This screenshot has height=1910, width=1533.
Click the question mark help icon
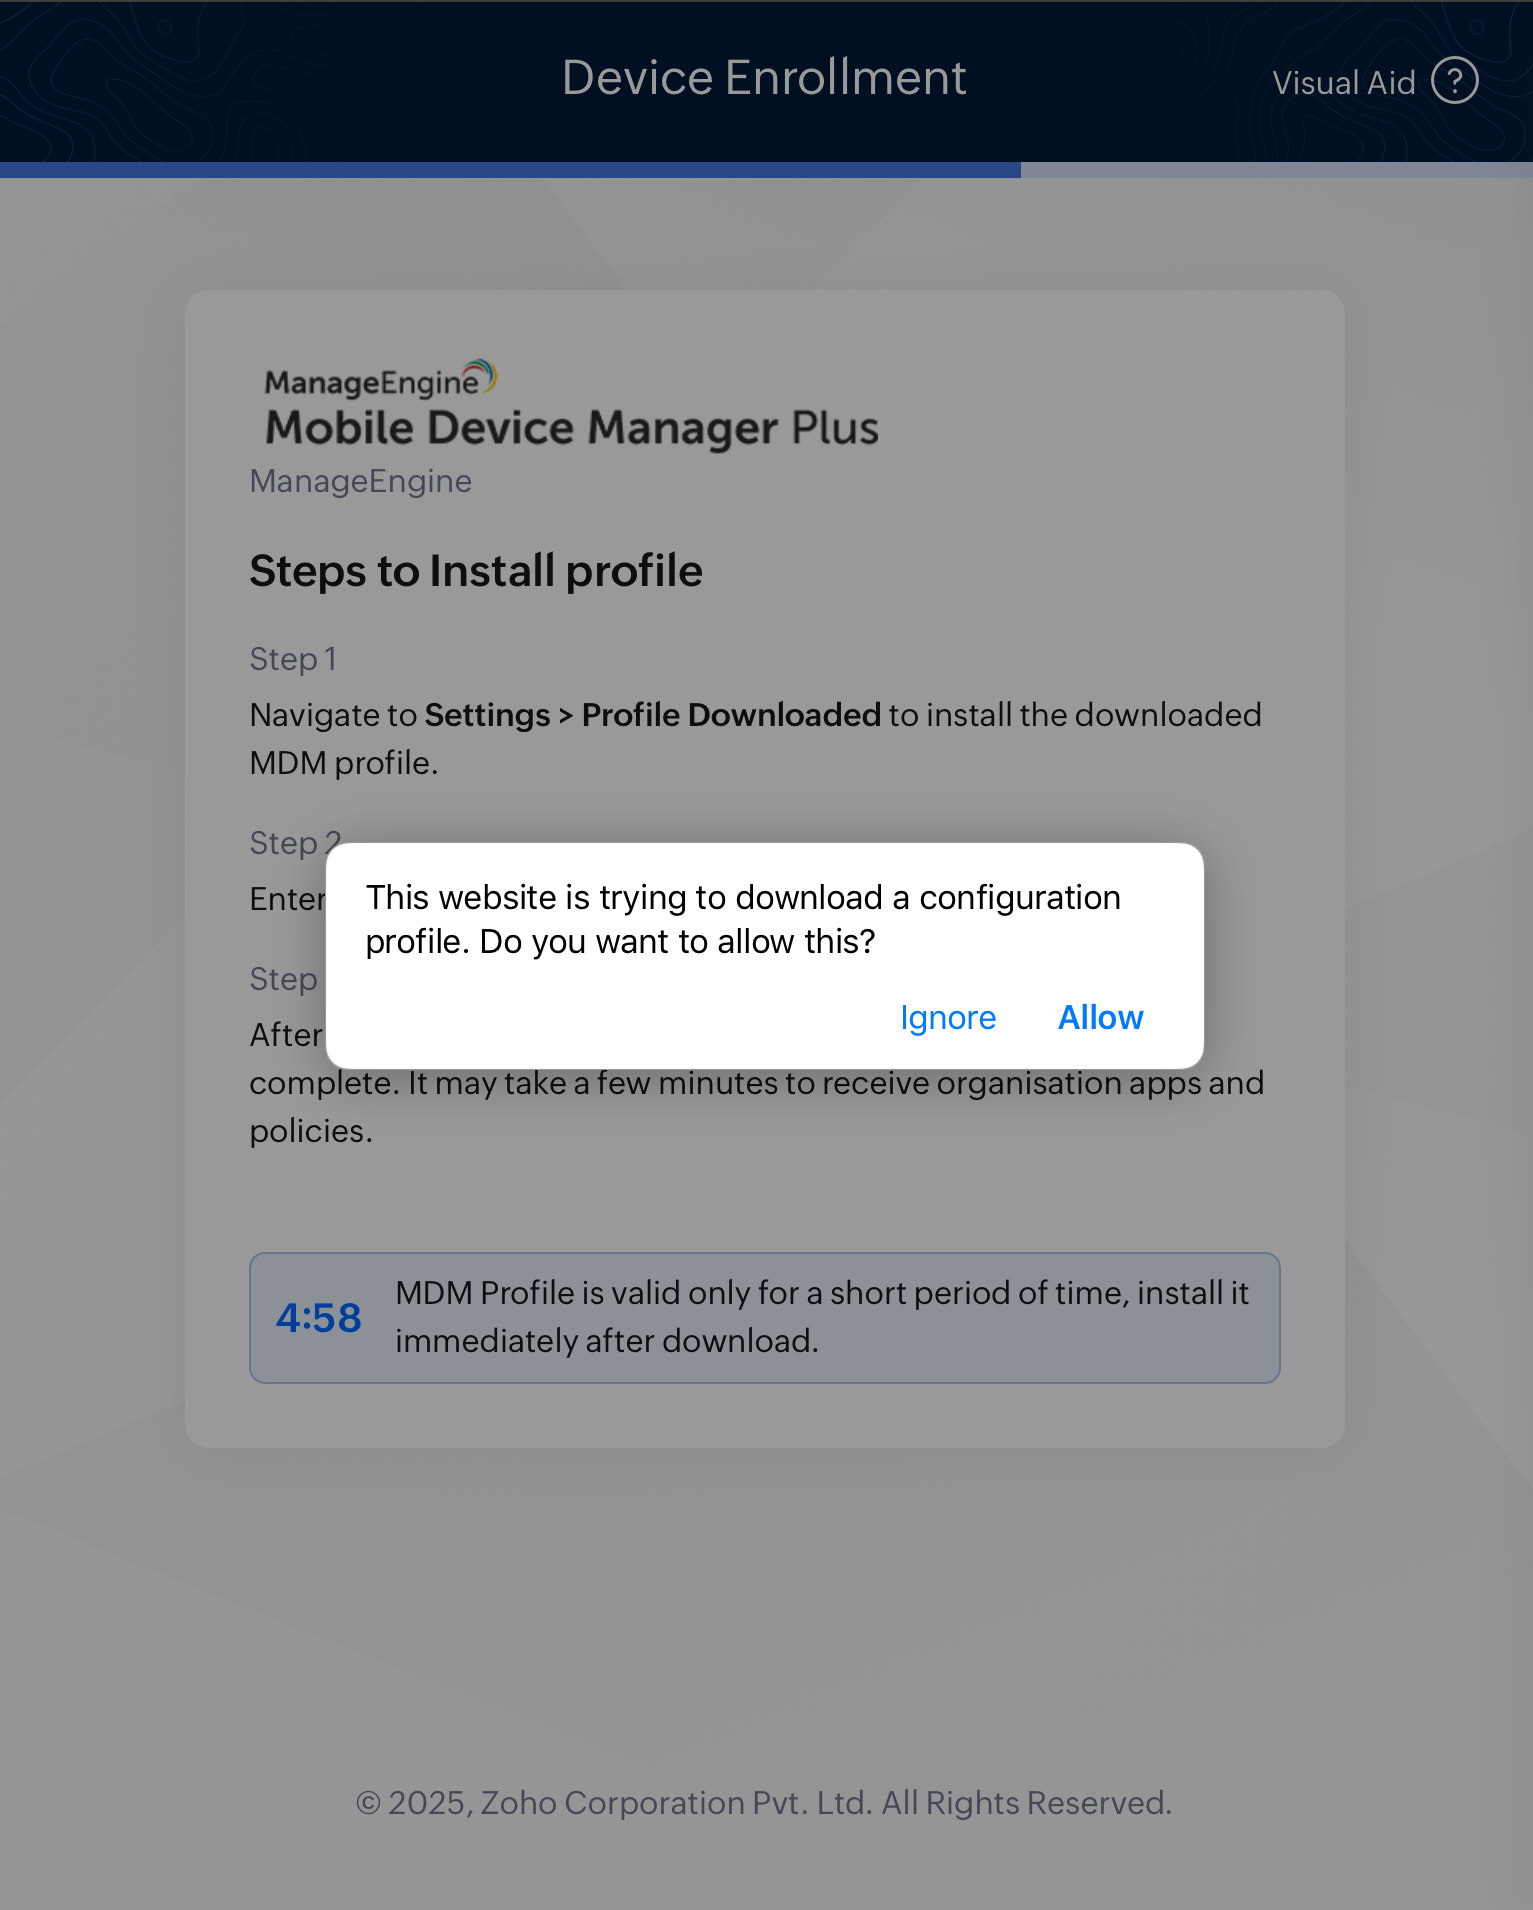click(1455, 81)
